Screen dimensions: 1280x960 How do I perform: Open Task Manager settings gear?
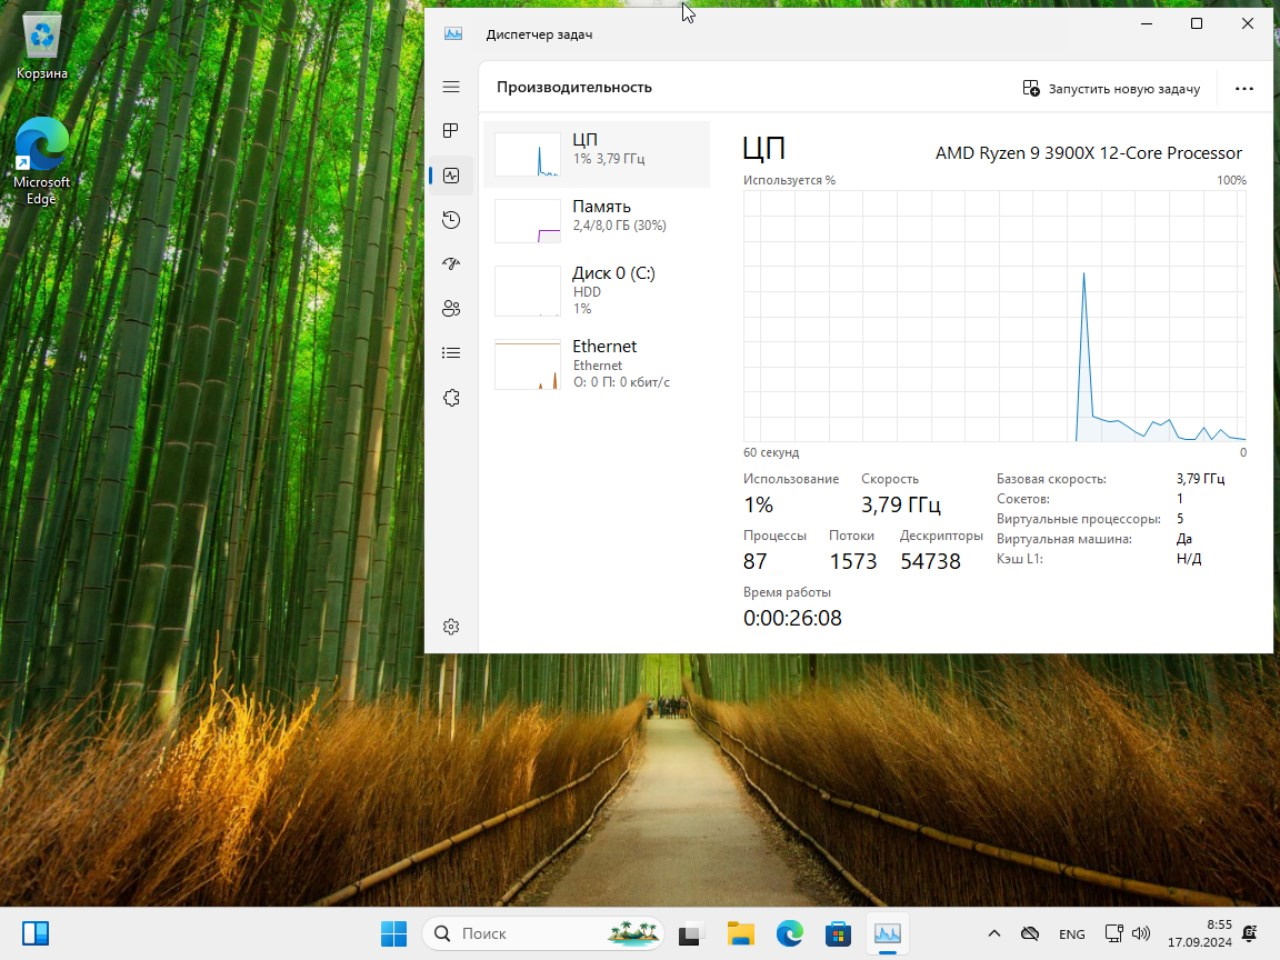[x=451, y=627]
